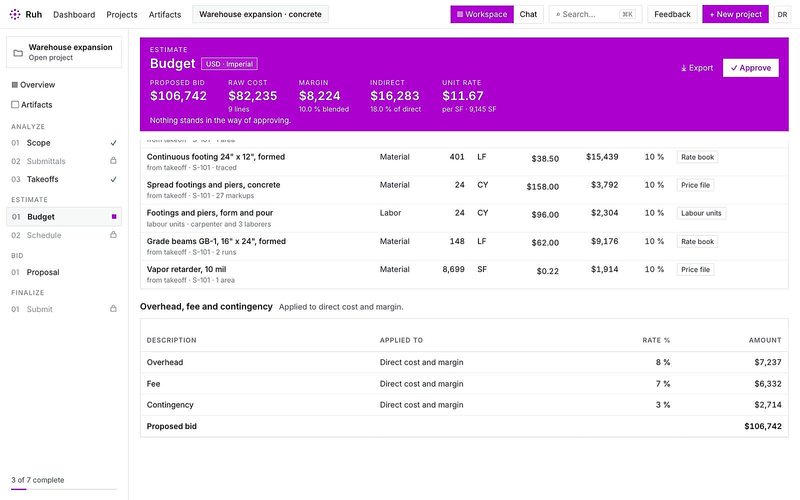The image size is (800, 500).
Task: Click the Rate book tag on Continuous footing row
Action: [697, 157]
